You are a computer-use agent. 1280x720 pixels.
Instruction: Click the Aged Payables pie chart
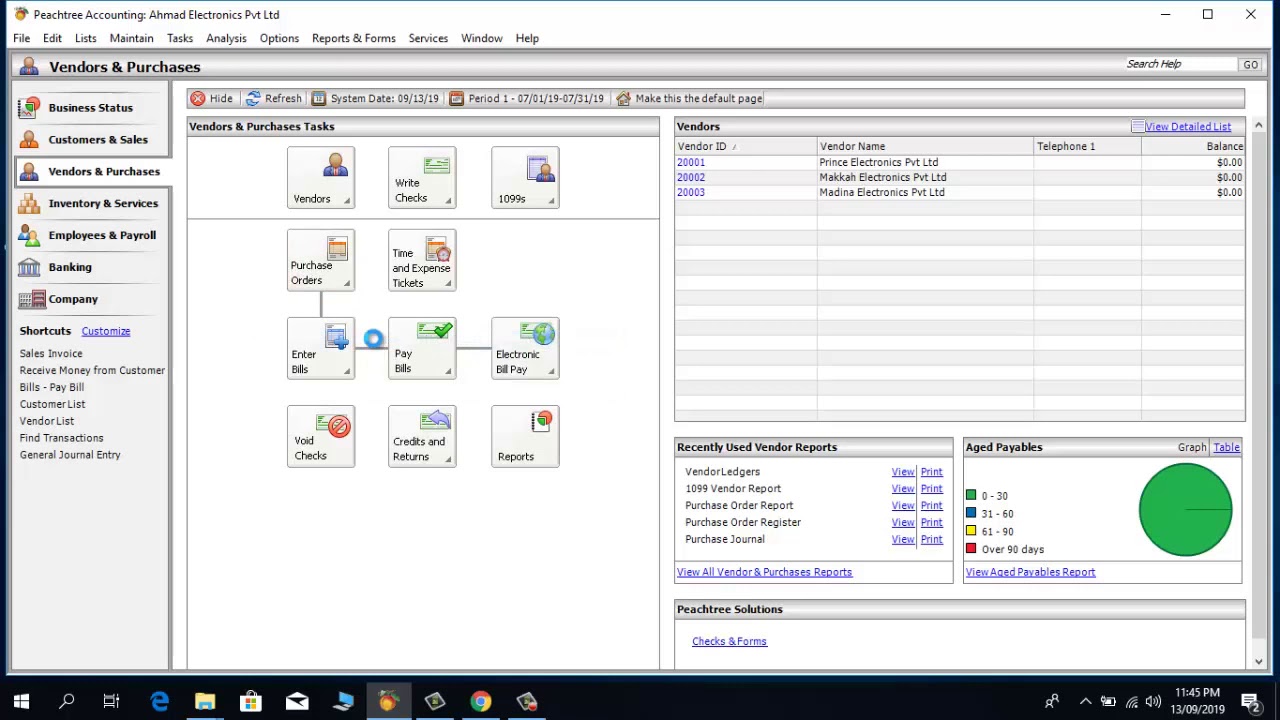[x=1185, y=510]
